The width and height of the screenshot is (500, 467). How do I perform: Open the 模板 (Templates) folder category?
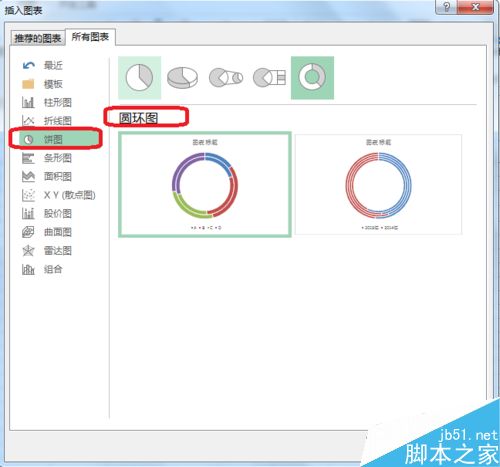point(42,84)
